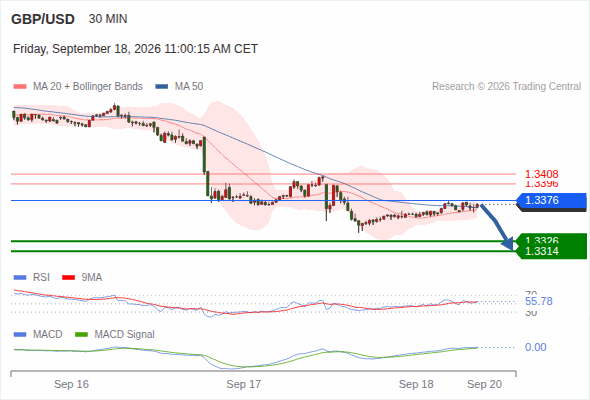Toggle the MA 20 + Bollinger Bands legend label

pos(88,87)
